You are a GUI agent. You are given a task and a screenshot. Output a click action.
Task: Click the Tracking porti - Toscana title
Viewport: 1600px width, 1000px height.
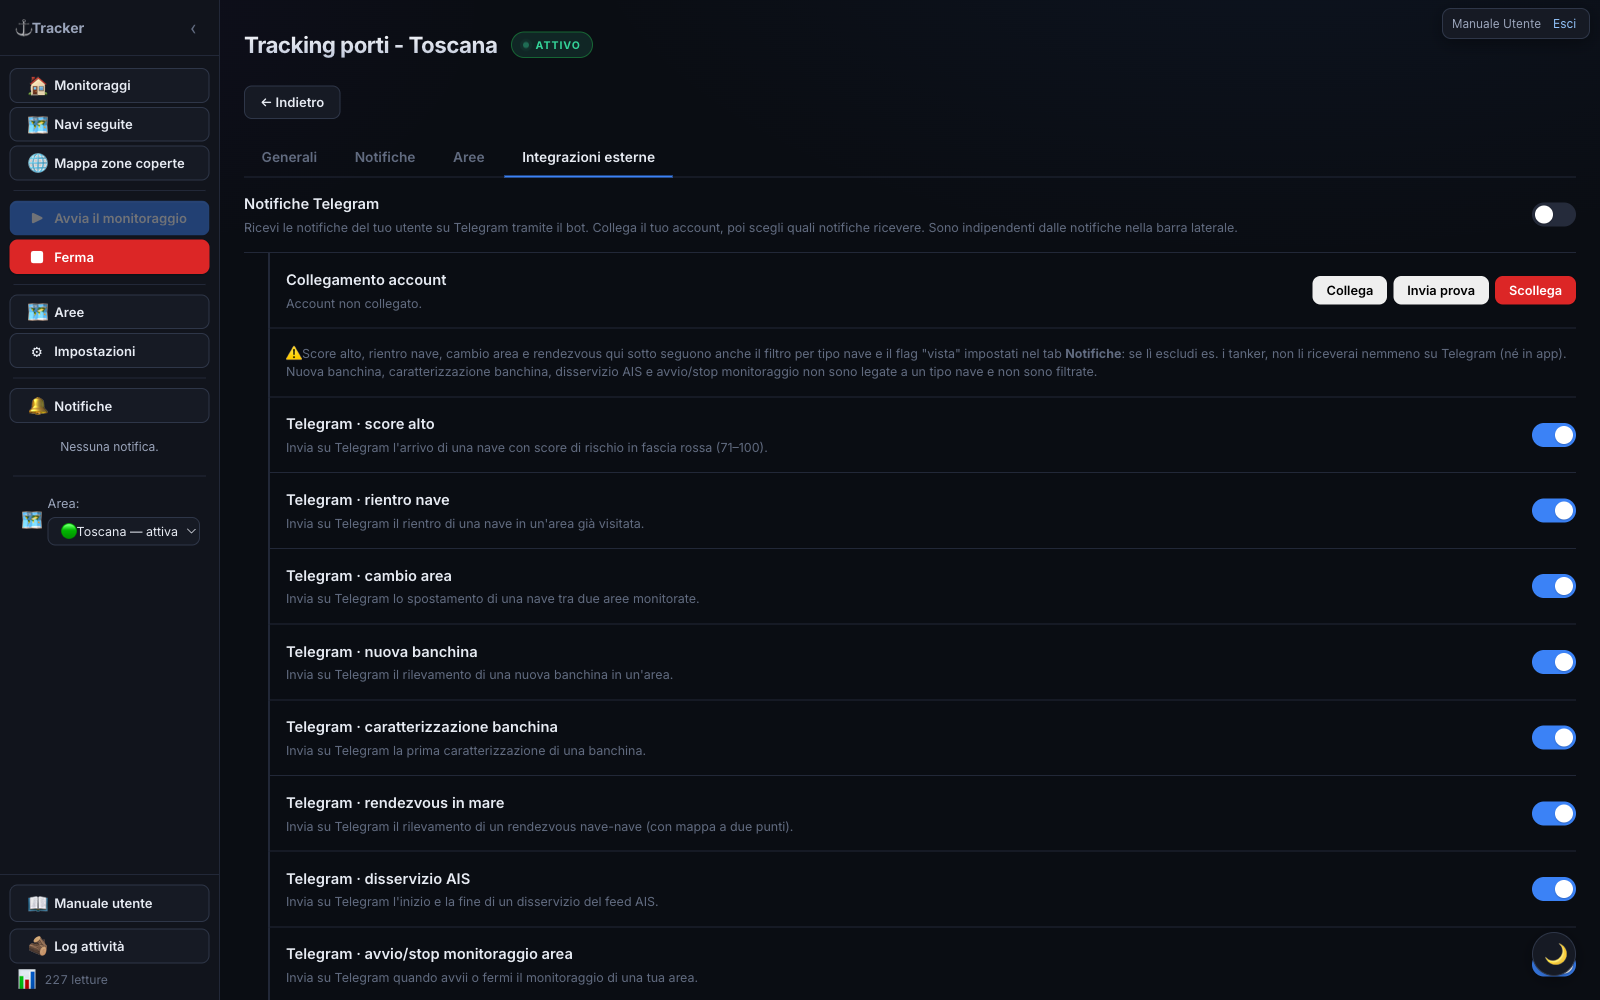pos(370,45)
